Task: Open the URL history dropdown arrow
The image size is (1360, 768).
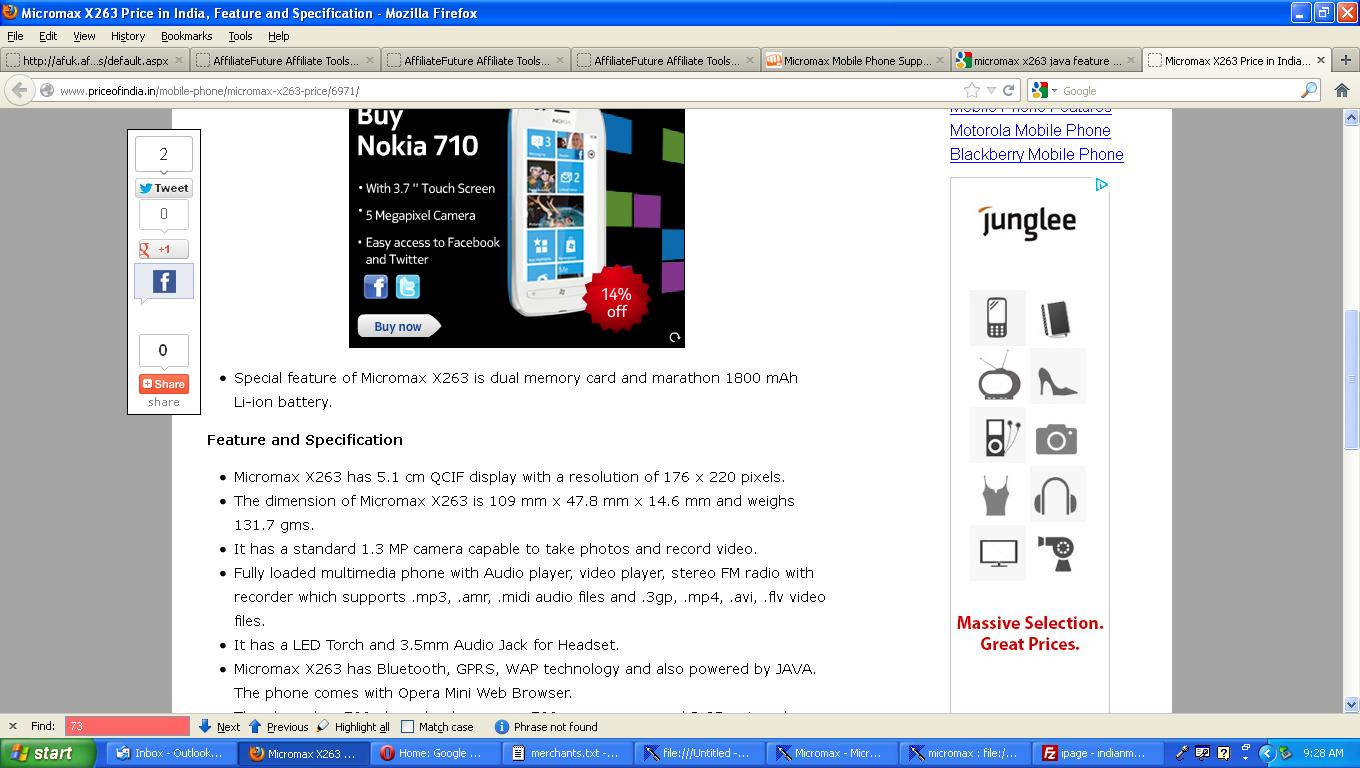Action: pyautogui.click(x=991, y=90)
